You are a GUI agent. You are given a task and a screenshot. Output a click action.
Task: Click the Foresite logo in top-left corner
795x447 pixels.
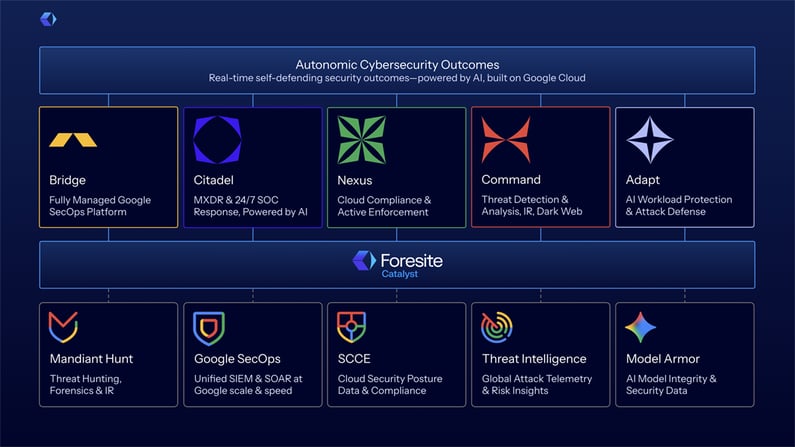pos(48,19)
